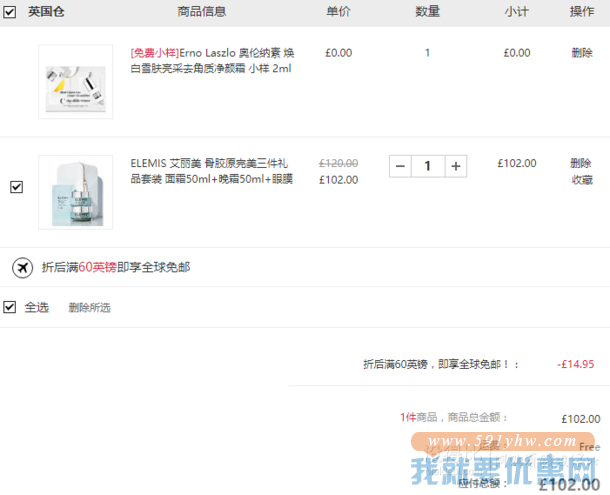This screenshot has width=610, height=495.
Task: Click the 数量 column header
Action: (428, 12)
